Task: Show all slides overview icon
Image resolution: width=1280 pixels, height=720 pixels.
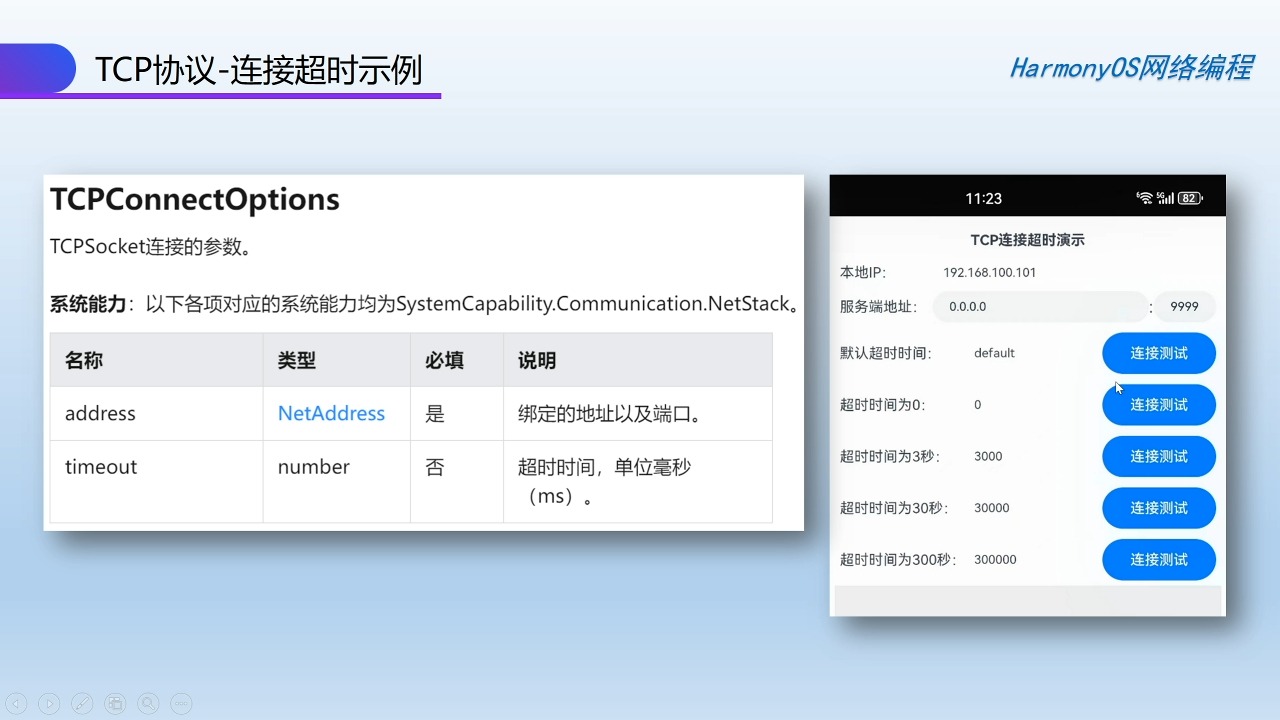Action: tap(115, 703)
